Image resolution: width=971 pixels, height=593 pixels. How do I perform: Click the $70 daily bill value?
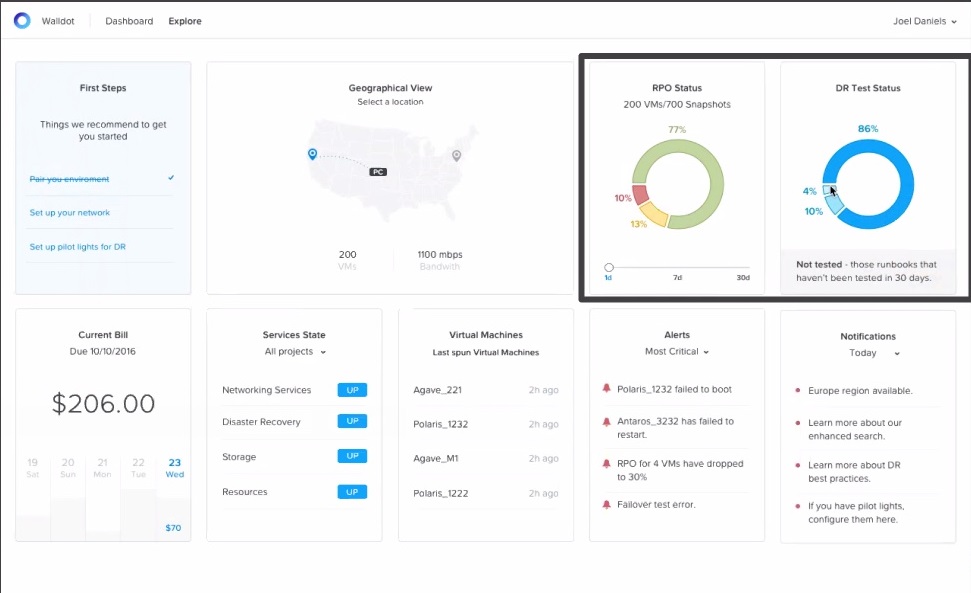tap(173, 528)
